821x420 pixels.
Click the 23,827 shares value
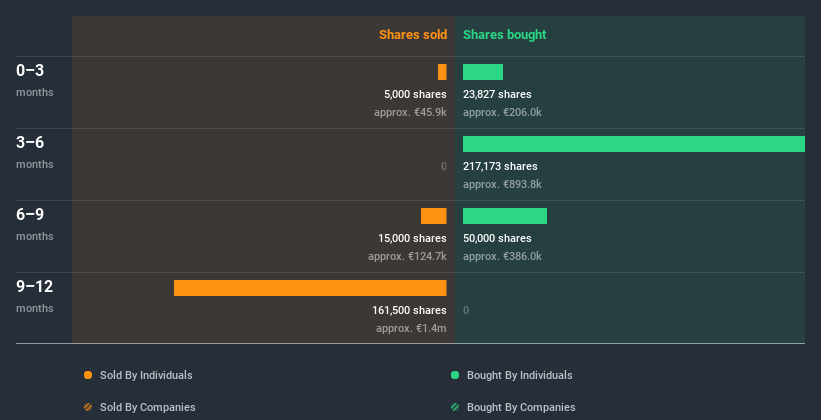497,94
